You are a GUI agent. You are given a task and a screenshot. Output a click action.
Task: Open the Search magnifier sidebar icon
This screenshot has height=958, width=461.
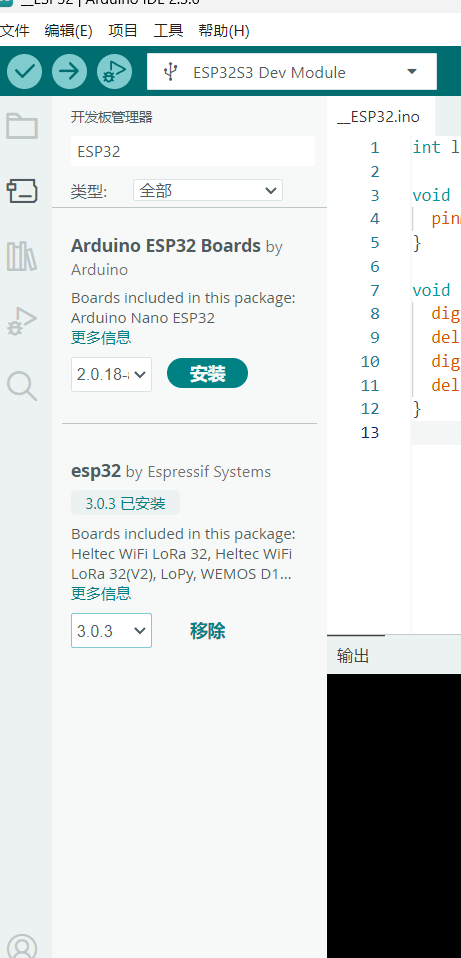pos(22,386)
